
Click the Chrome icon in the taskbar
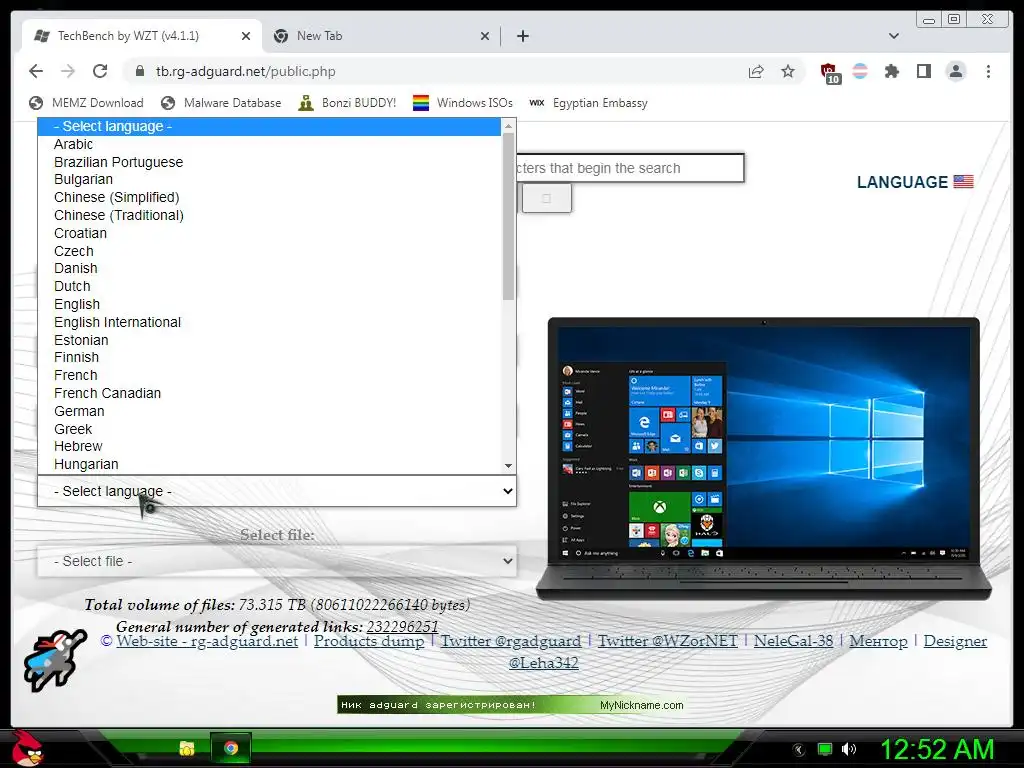(x=231, y=748)
